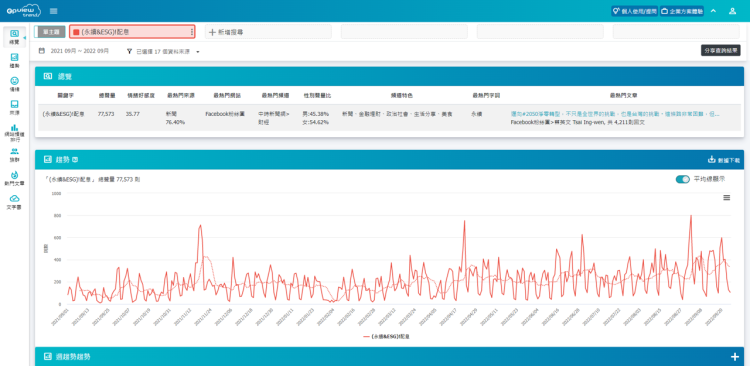Click the 新增搜尋 add search field
The image size is (750, 366).
pos(268,32)
